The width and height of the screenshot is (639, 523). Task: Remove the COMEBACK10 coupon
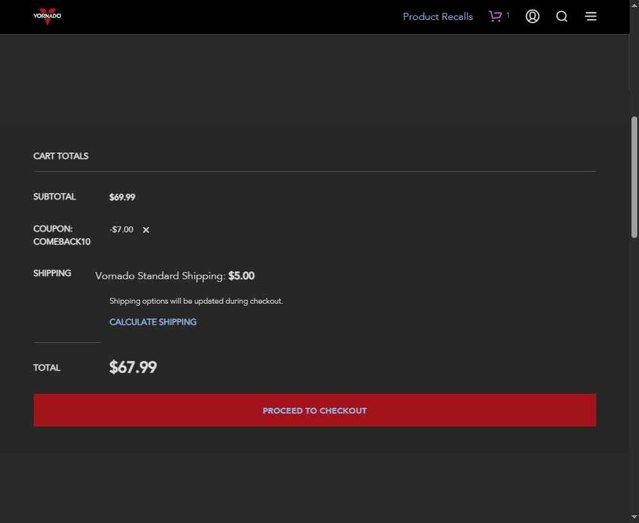[146, 230]
